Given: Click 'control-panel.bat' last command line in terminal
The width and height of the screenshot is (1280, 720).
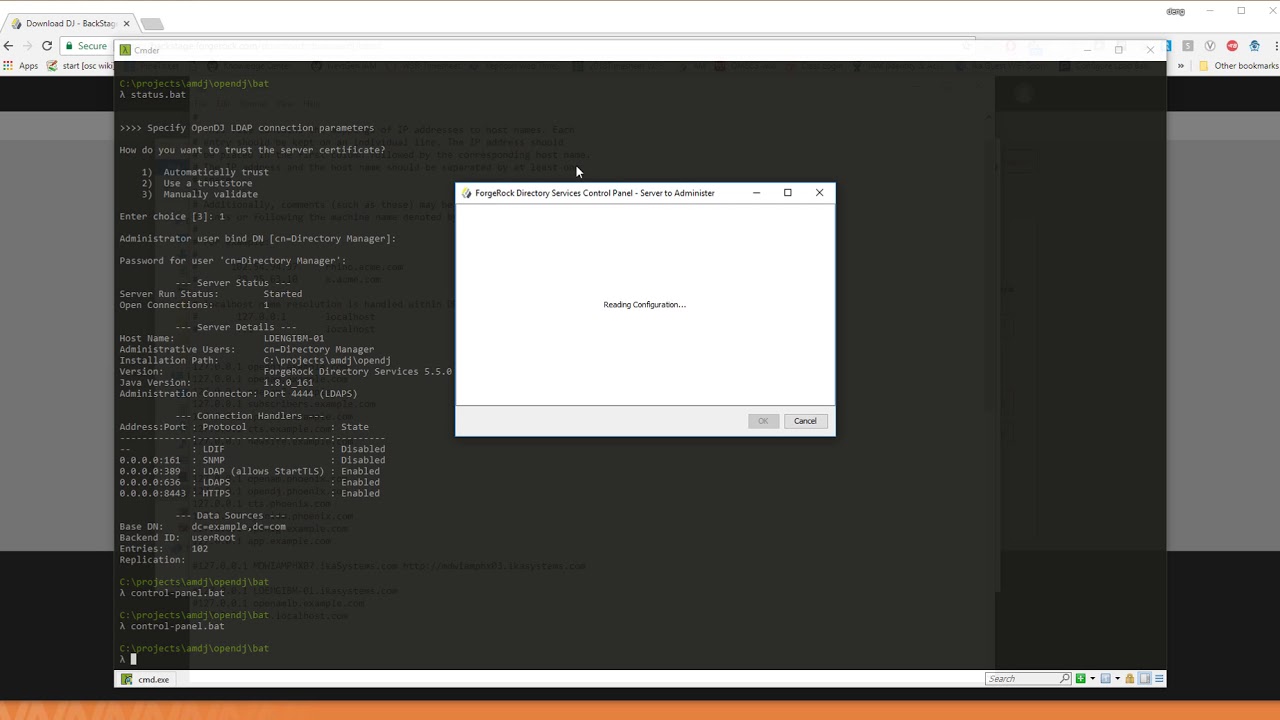Looking at the screenshot, I should click(177, 626).
